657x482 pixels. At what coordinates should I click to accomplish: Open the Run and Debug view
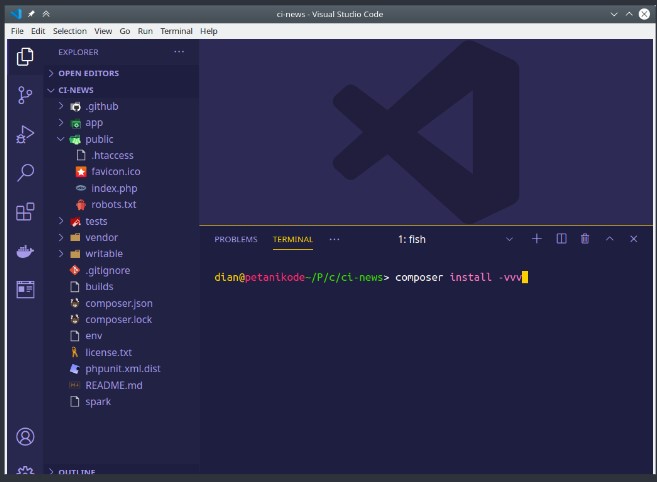[x=25, y=134]
